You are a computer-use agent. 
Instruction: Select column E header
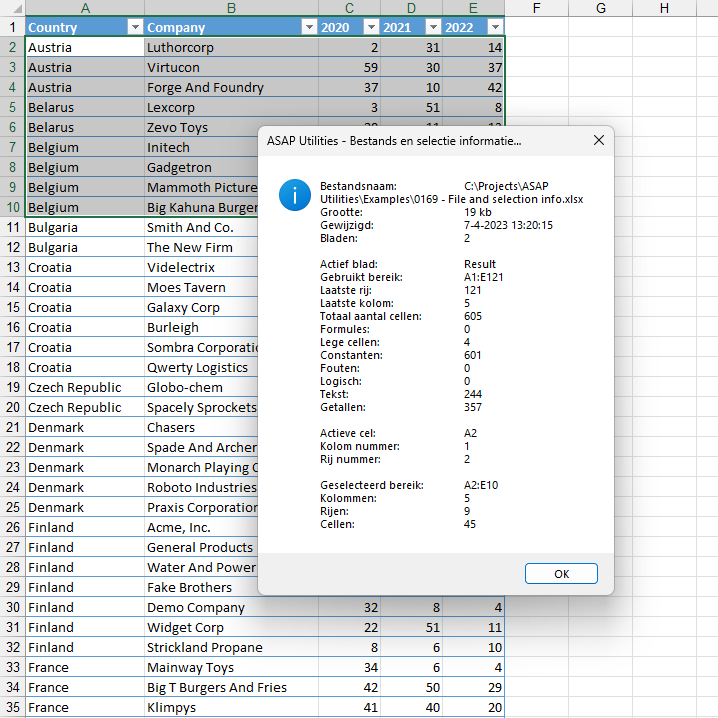[x=473, y=8]
